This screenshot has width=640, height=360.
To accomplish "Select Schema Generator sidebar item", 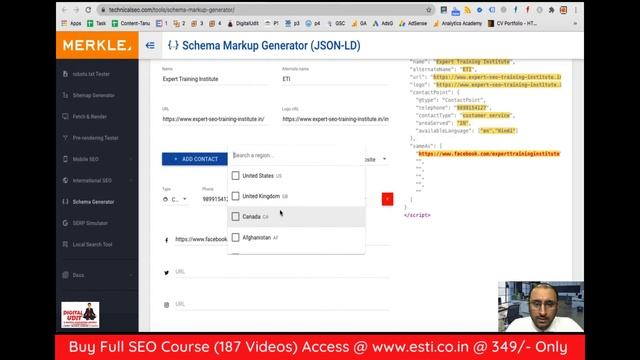I will [93, 202].
